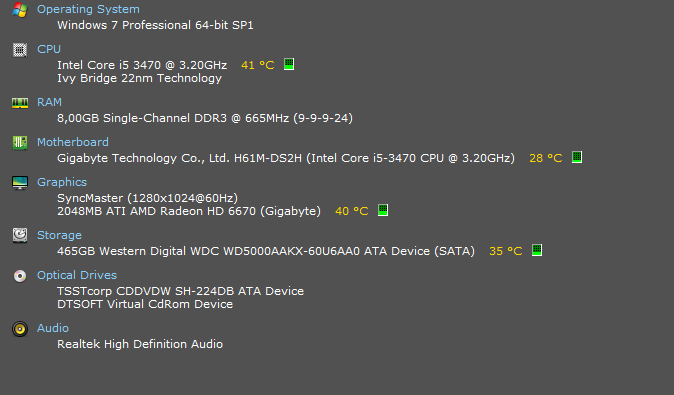Image resolution: width=674 pixels, height=395 pixels.
Task: Click the Storage hard drive icon
Action: tap(20, 236)
